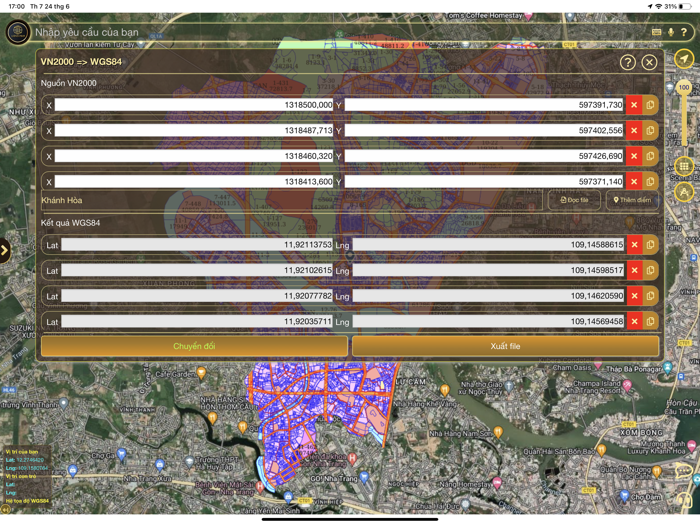The width and height of the screenshot is (700, 525).
Task: Tap the Cafe Garden map marker
Action: tap(201, 372)
